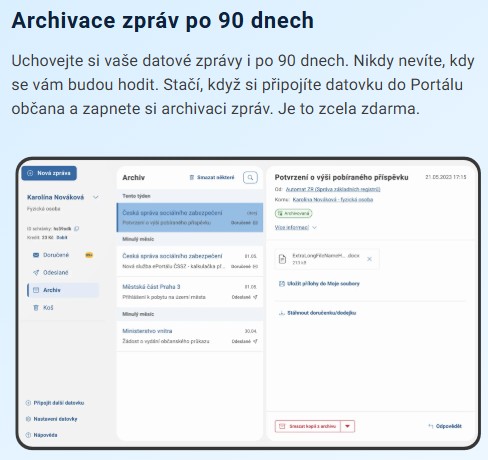Copy the ID schránky using copy icon
The height and width of the screenshot is (460, 488).
pos(77,229)
